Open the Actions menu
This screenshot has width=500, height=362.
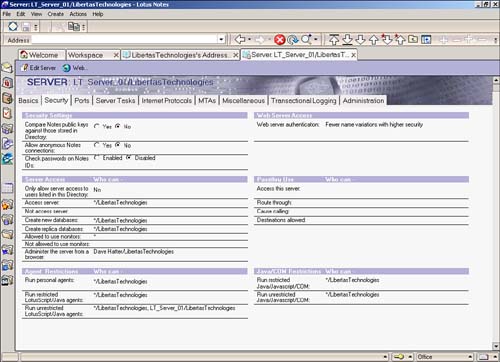click(x=78, y=14)
